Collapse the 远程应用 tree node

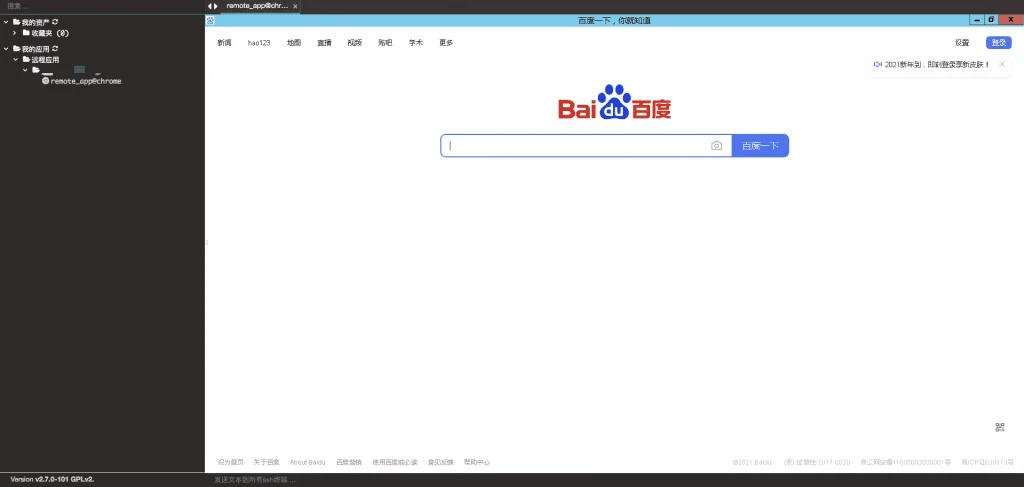coord(16,59)
